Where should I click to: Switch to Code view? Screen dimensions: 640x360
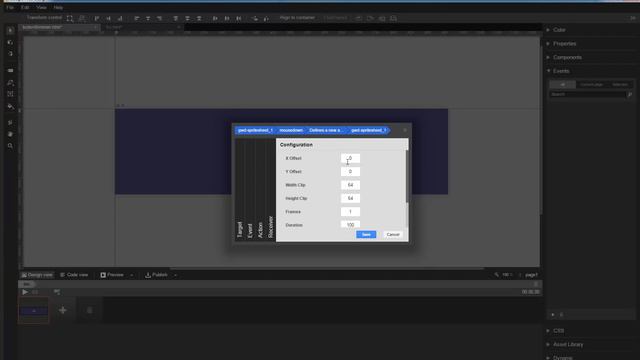[x=74, y=275]
